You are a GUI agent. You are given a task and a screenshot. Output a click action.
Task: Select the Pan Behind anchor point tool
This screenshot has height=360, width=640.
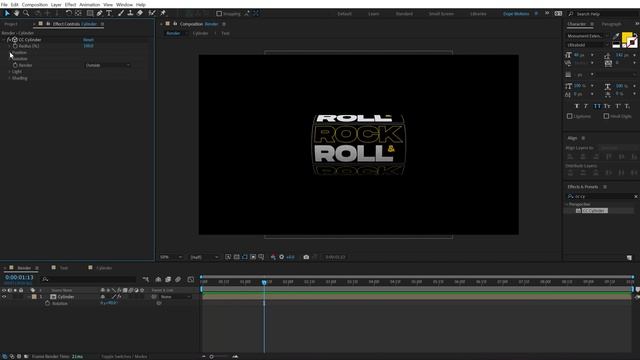click(78, 13)
